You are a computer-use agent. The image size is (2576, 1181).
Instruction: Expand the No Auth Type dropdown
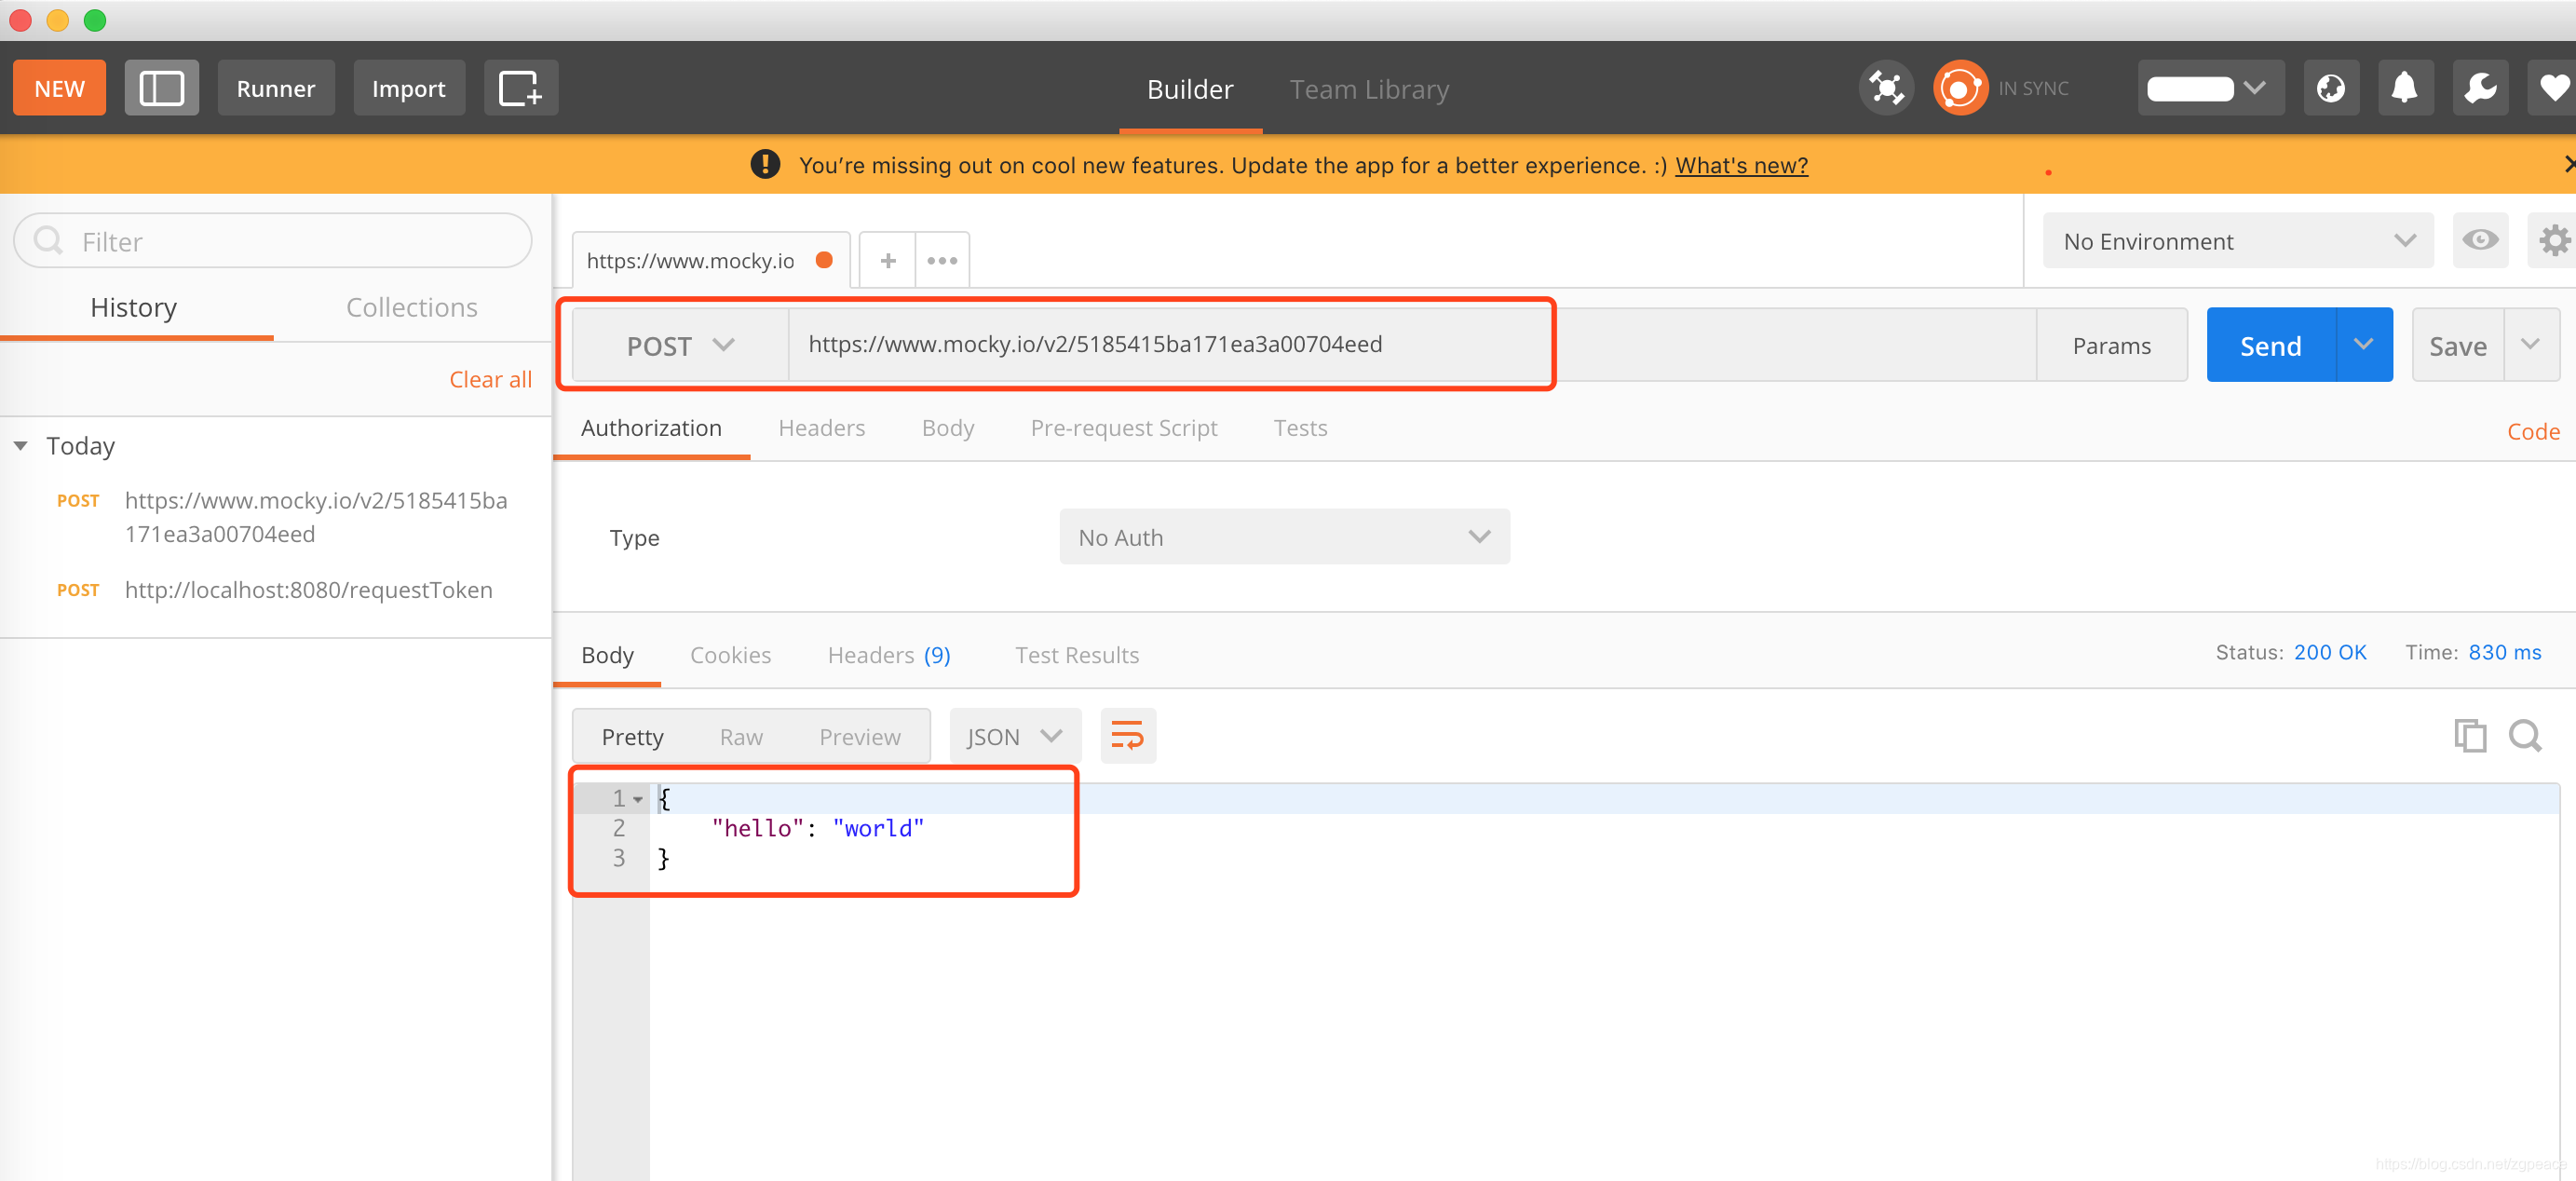(1280, 537)
